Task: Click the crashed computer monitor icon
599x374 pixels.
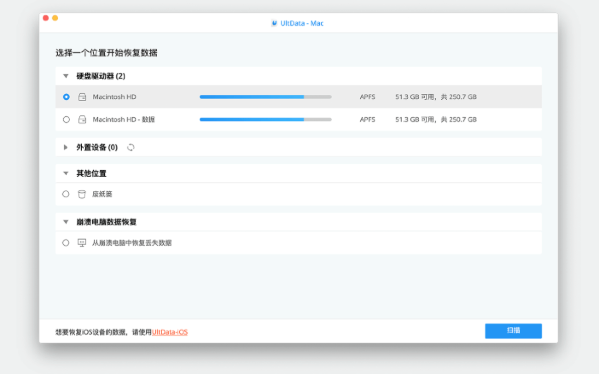Action: (x=82, y=243)
